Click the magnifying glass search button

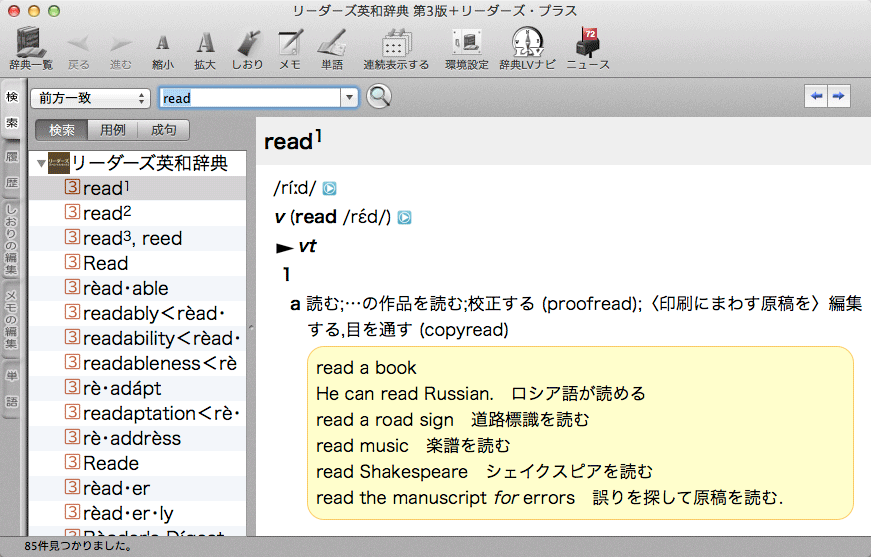pos(379,97)
